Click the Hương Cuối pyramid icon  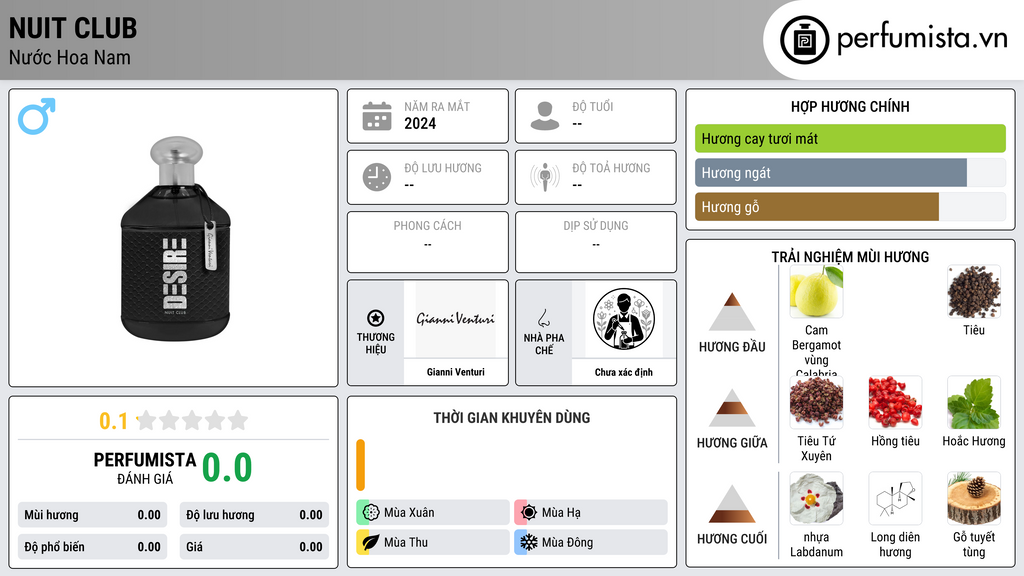click(x=732, y=504)
